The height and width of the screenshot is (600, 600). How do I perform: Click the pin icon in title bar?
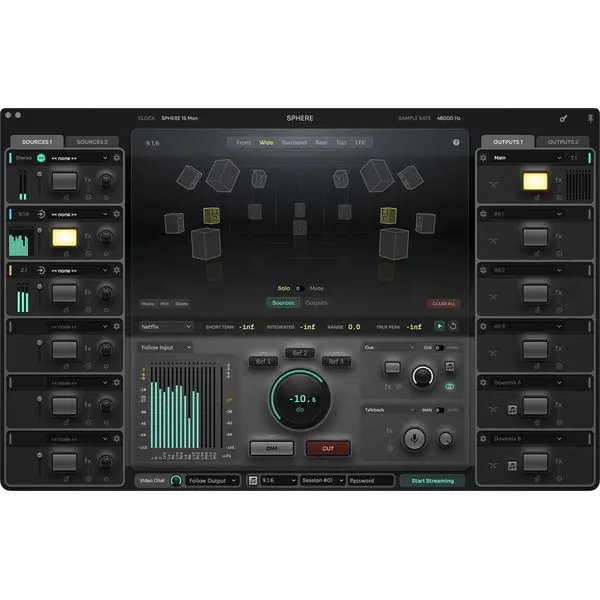click(x=590, y=118)
